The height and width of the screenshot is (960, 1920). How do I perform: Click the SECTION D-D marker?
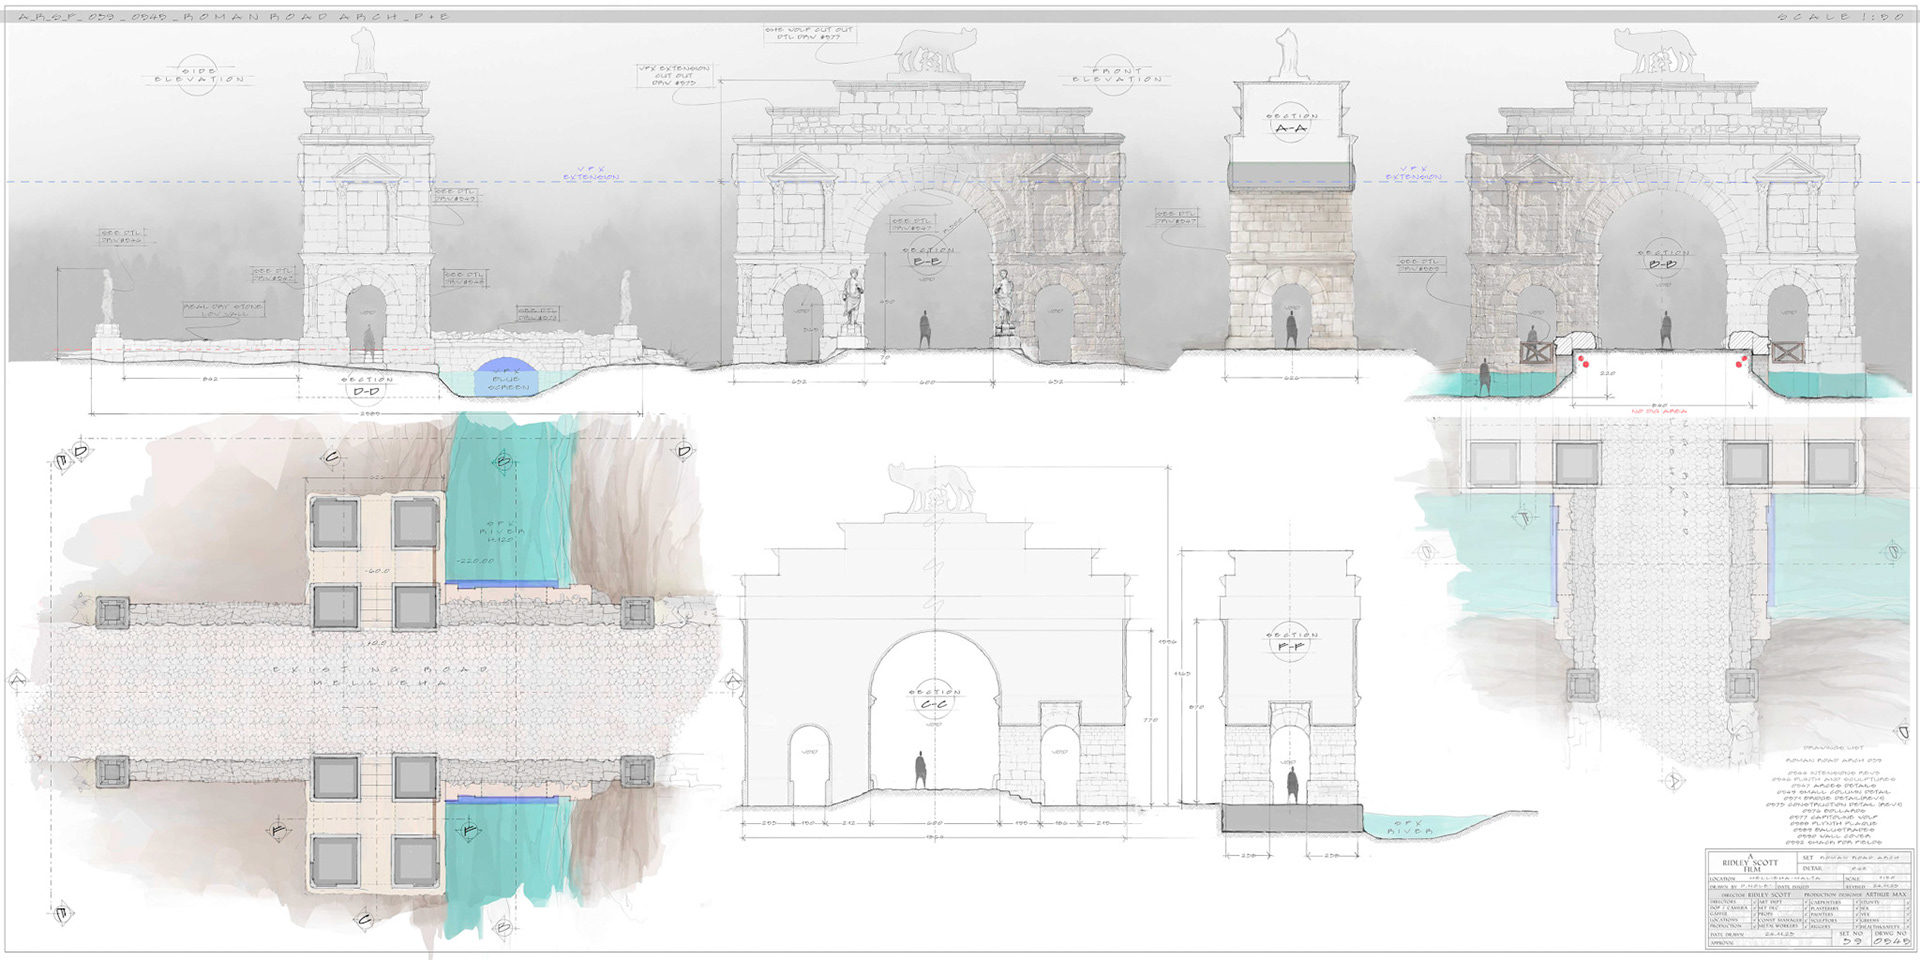click(367, 385)
